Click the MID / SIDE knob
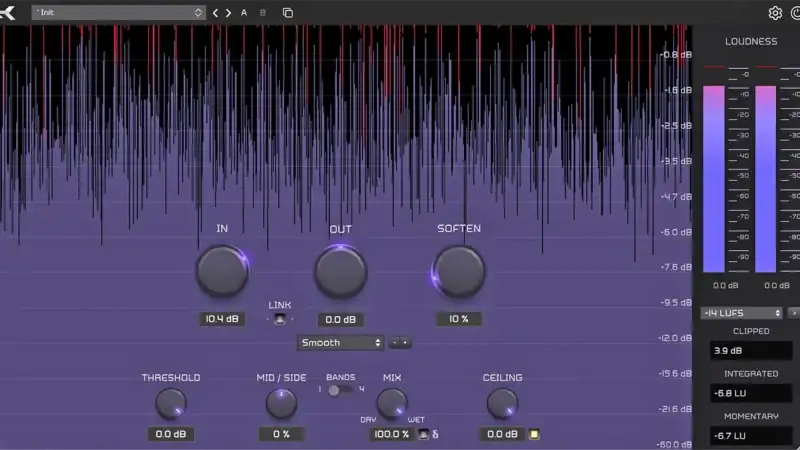 281,404
